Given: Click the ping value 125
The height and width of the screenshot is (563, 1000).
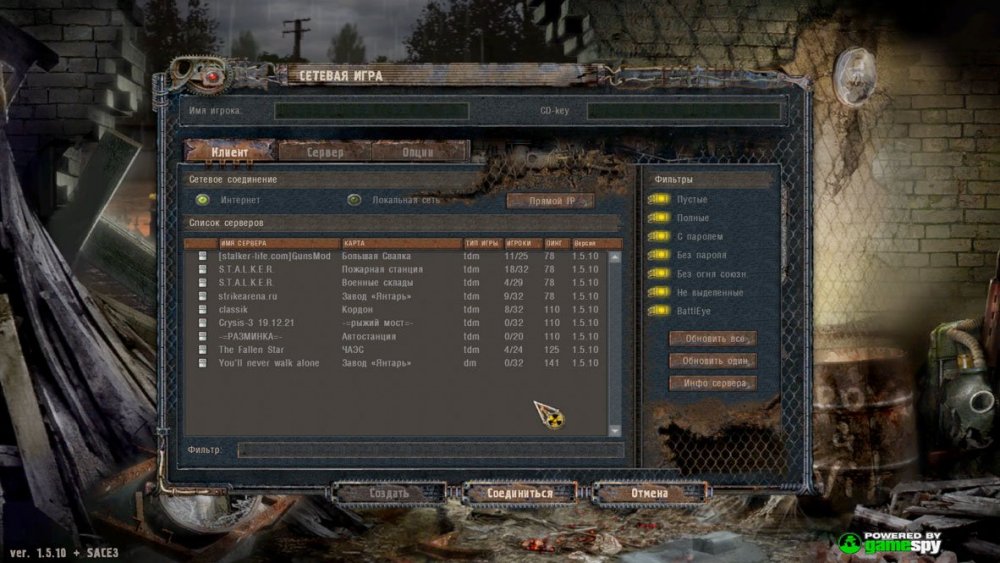Looking at the screenshot, I should tap(552, 349).
